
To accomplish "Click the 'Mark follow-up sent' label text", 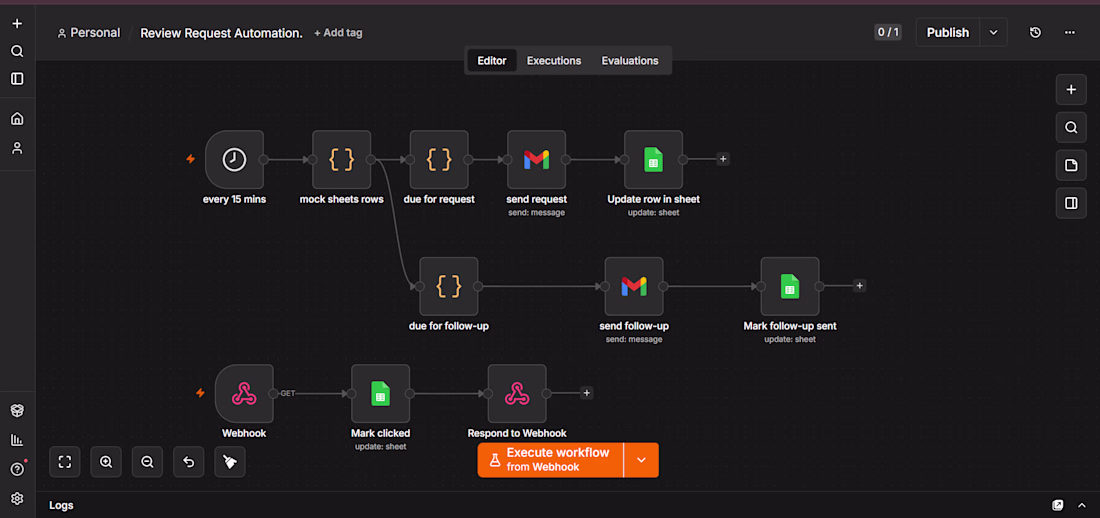I will click(790, 326).
